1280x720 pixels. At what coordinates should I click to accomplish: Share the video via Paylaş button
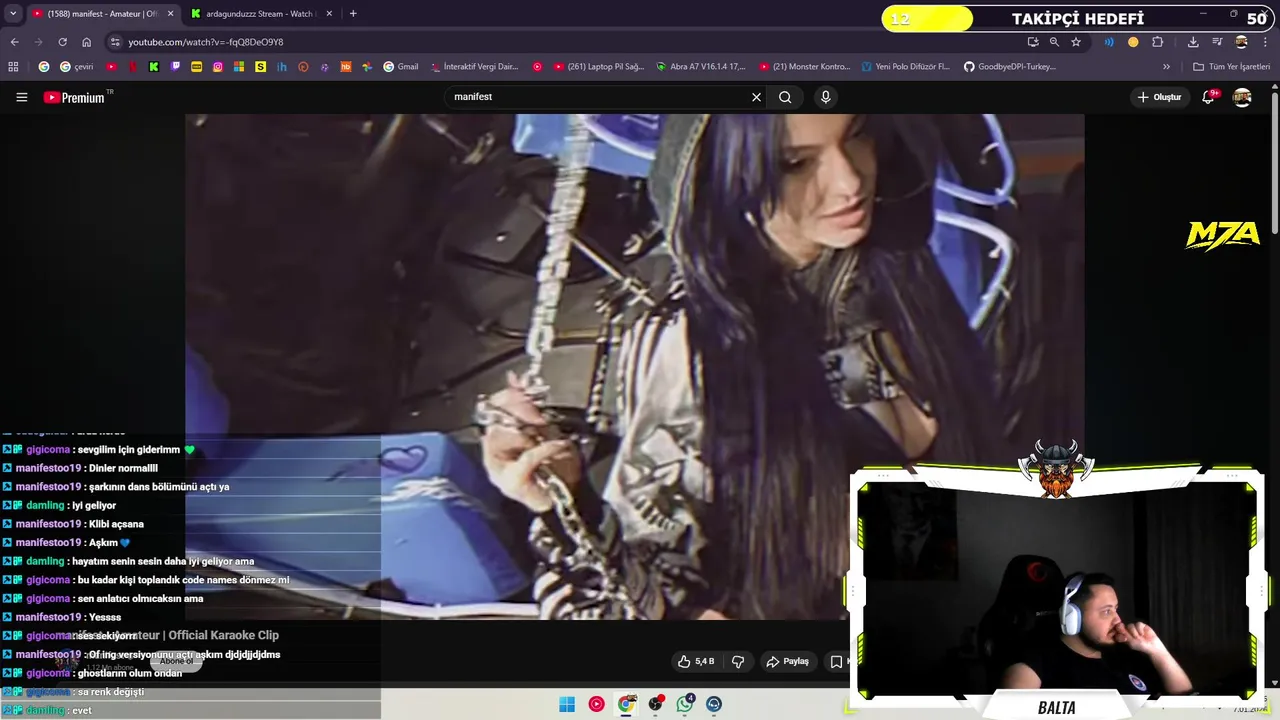click(787, 661)
